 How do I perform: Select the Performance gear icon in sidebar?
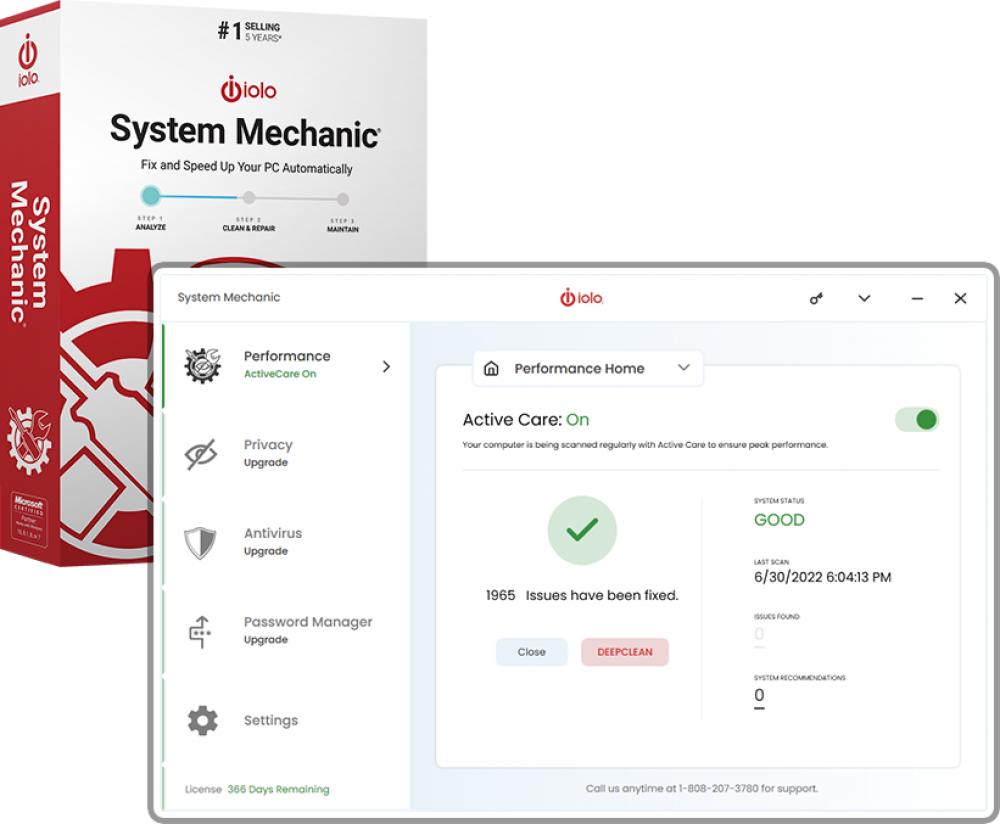click(201, 365)
